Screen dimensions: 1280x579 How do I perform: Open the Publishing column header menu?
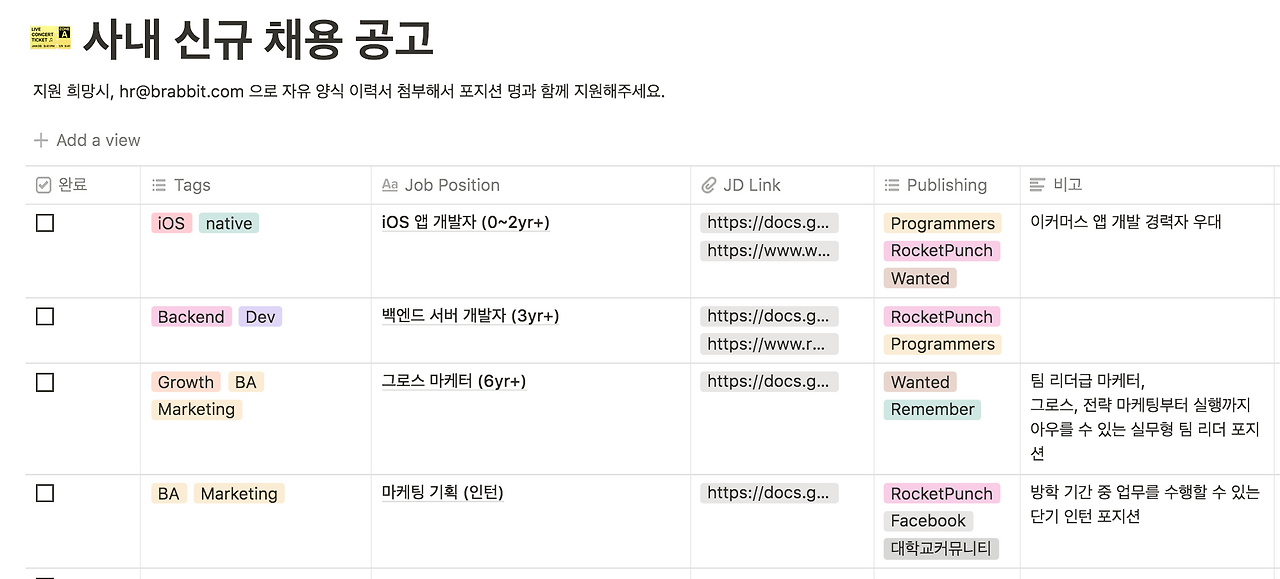point(946,184)
